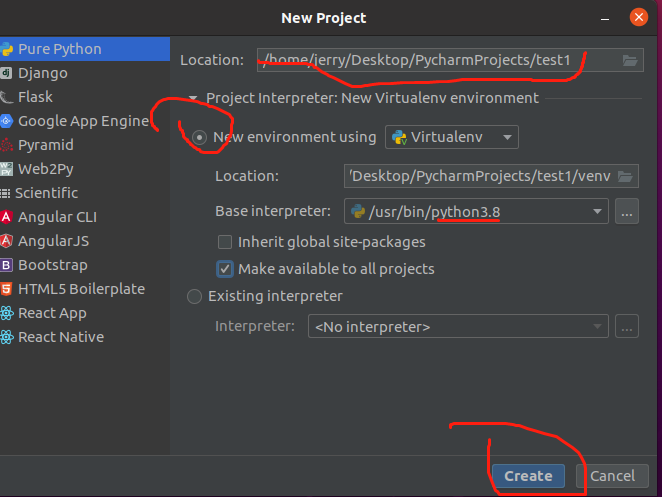Click the Scientific grid icon

pos(5,193)
